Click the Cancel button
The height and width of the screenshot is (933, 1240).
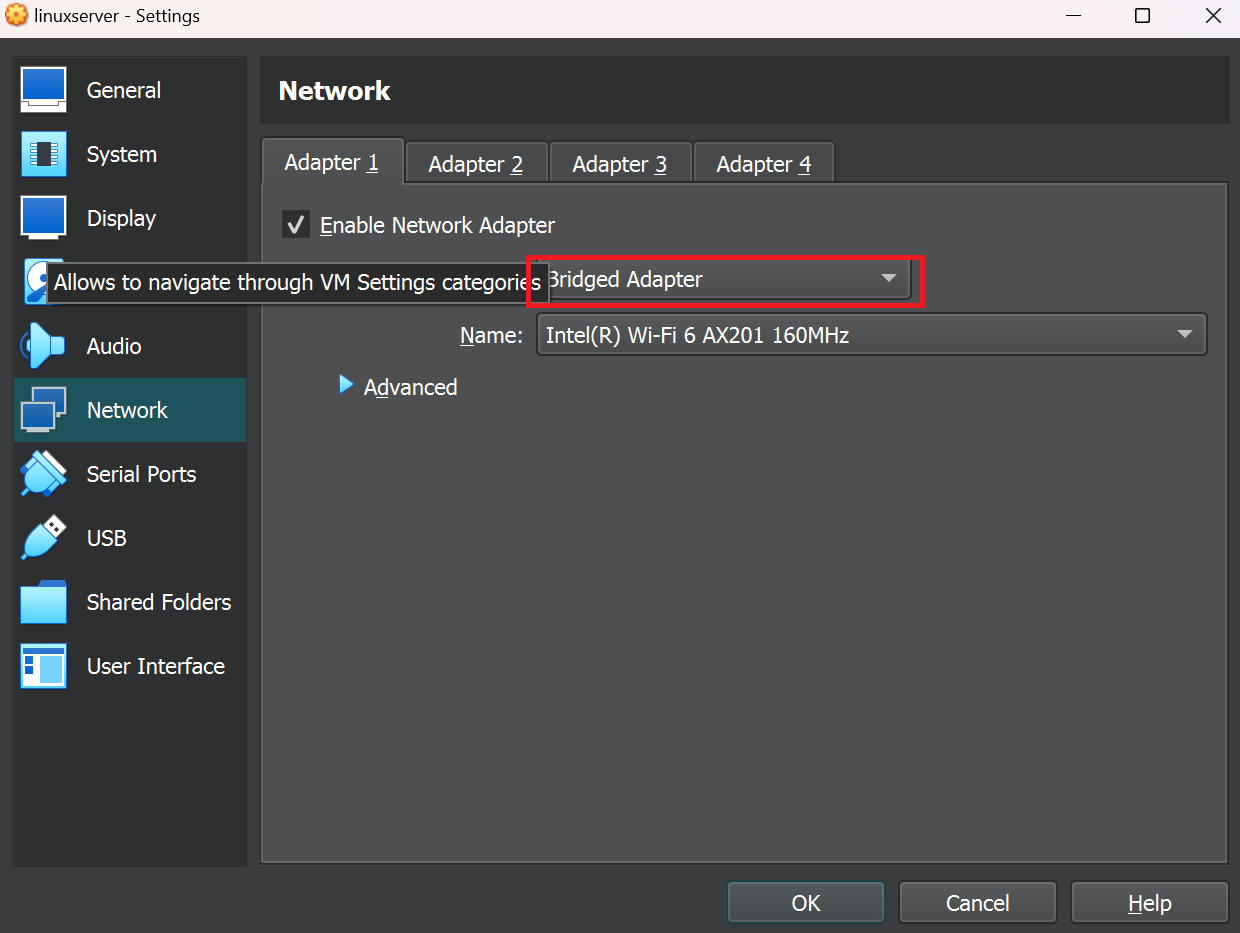978,903
